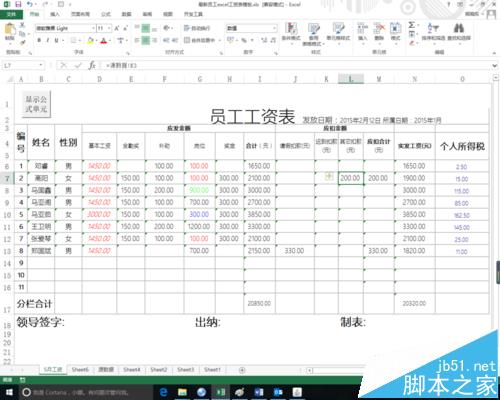The height and width of the screenshot is (400, 500).
Task: Switch to the Sheet4 worksheet tab
Action: click(x=132, y=370)
